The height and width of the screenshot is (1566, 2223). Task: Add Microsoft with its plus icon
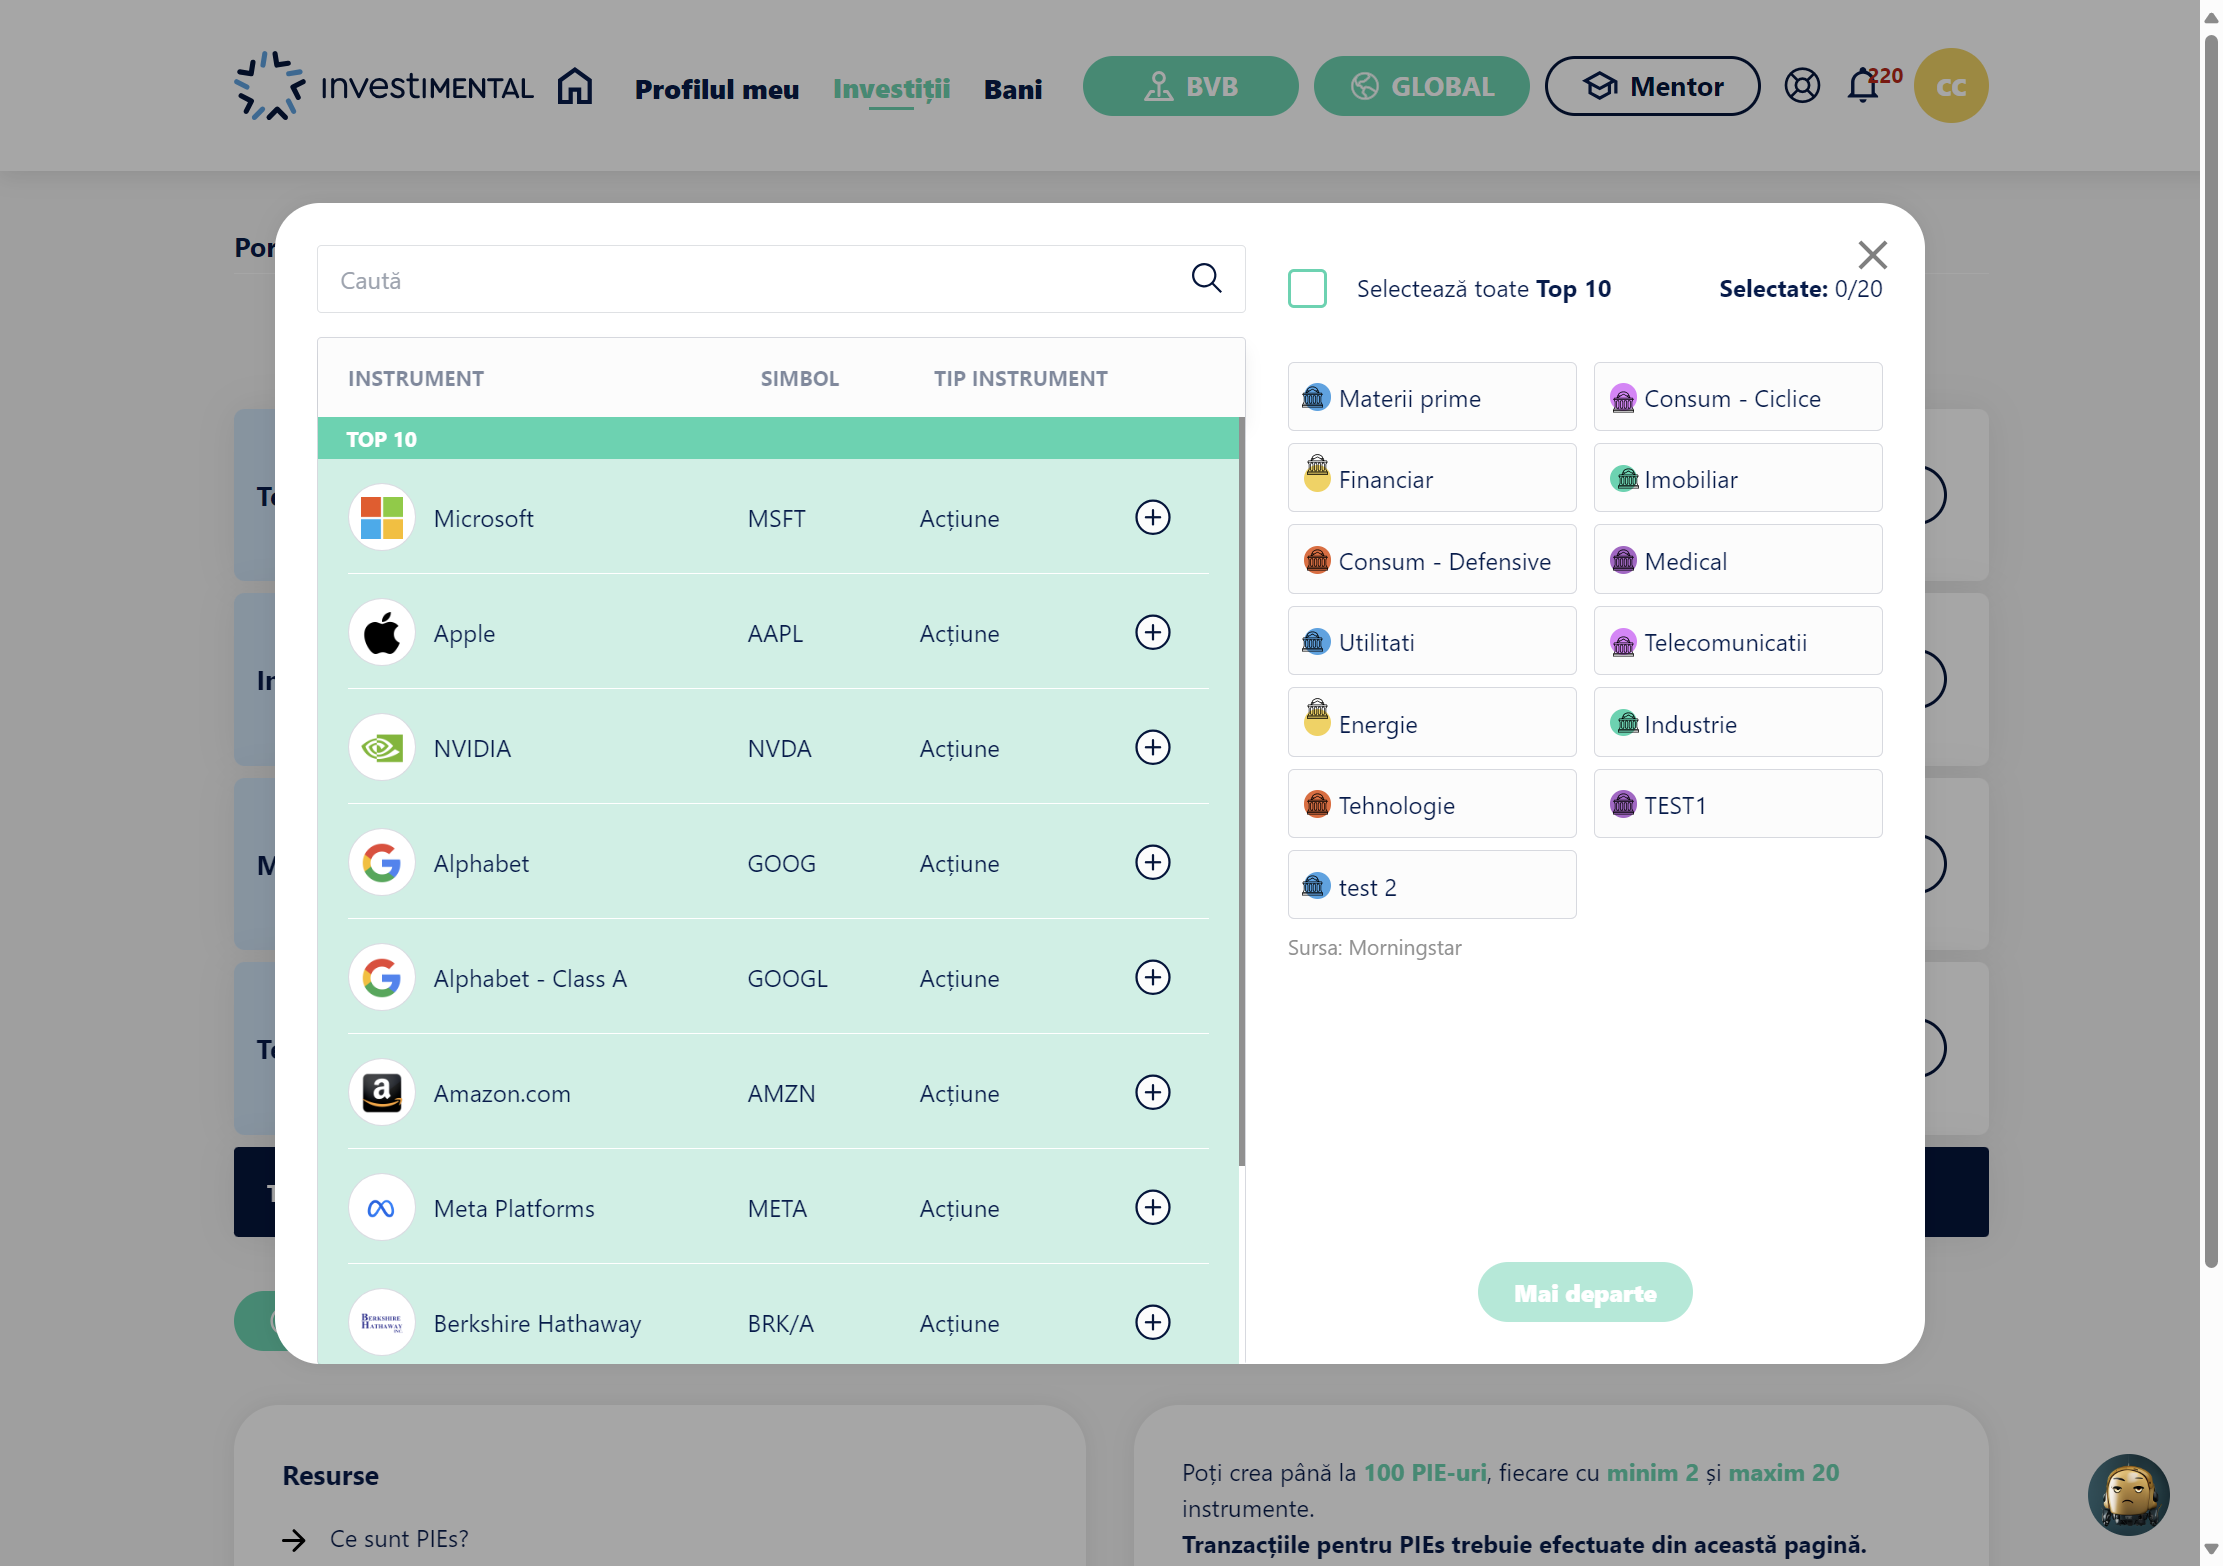coord(1152,517)
